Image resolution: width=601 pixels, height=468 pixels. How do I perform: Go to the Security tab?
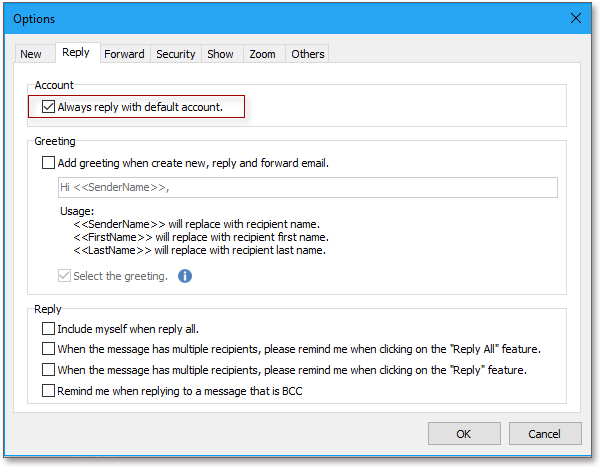176,54
